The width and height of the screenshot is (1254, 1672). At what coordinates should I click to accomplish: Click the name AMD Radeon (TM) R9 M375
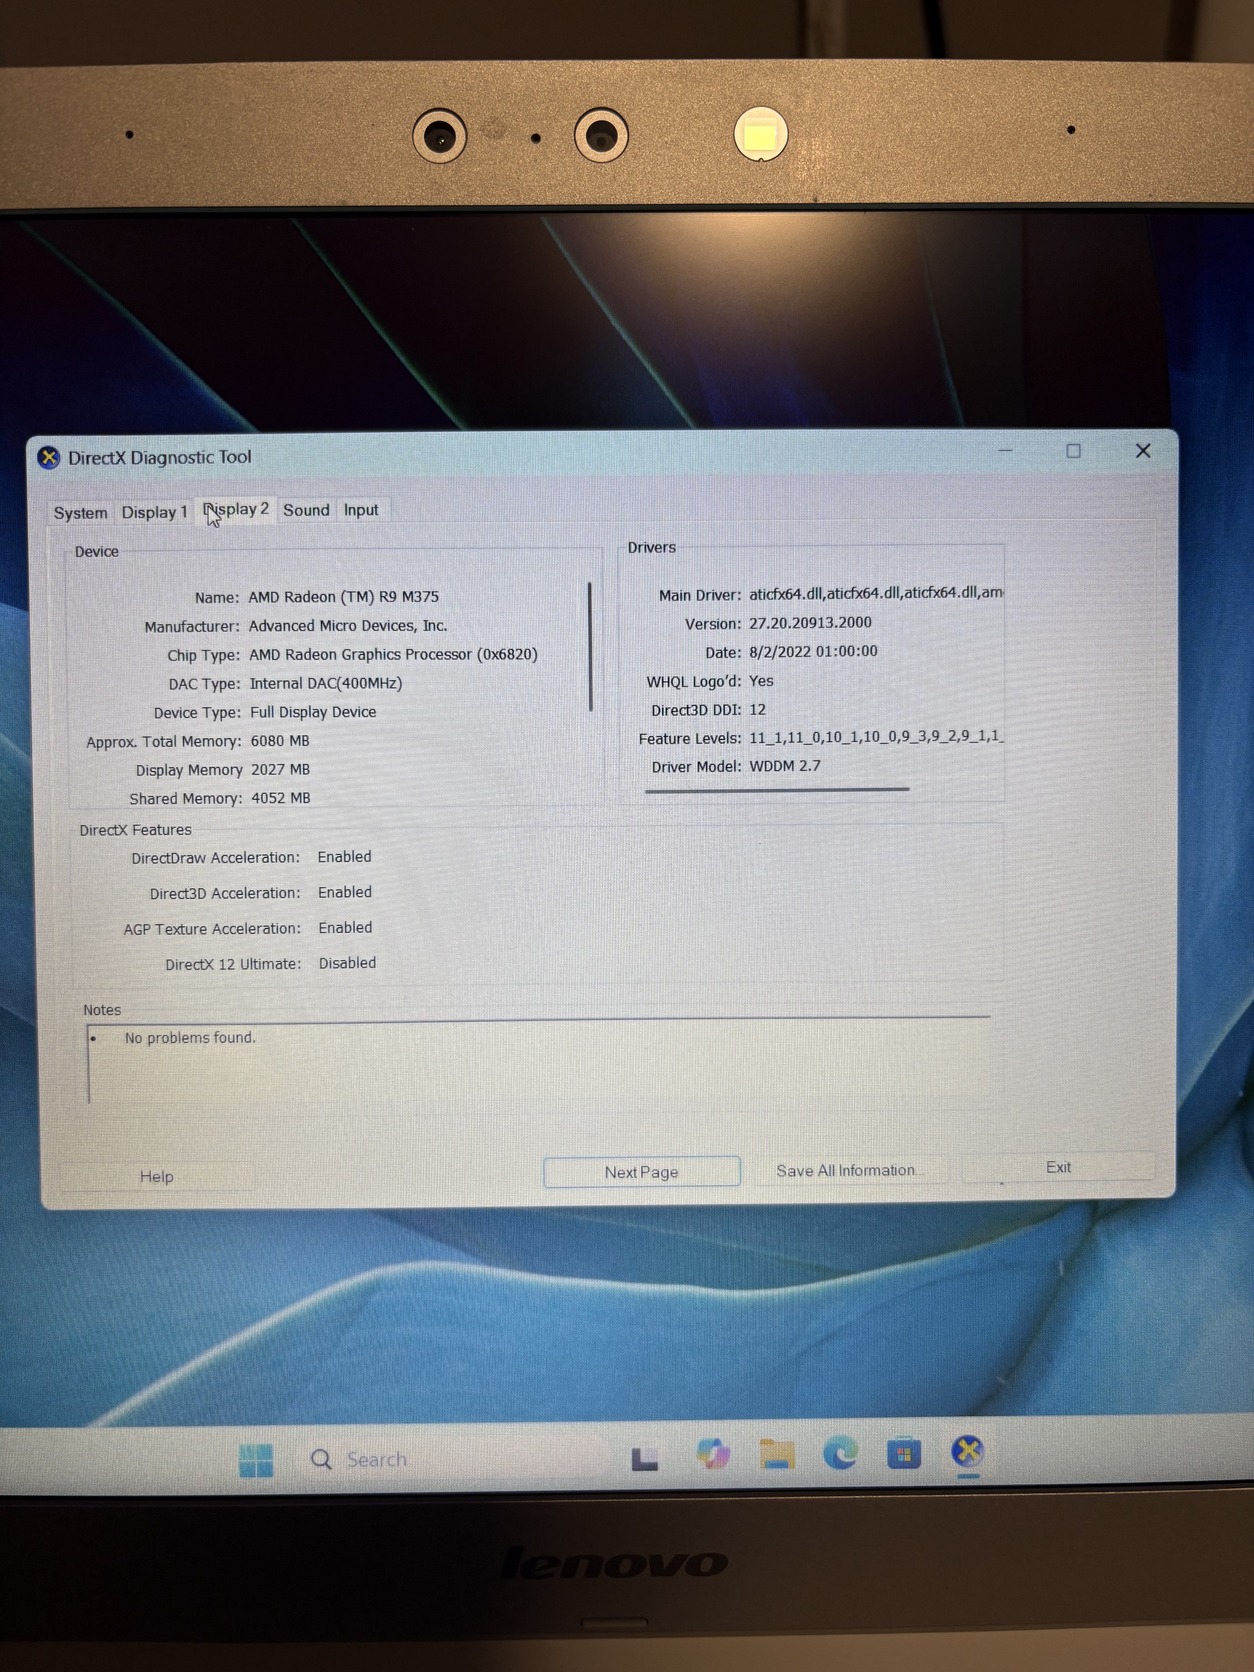pyautogui.click(x=344, y=597)
